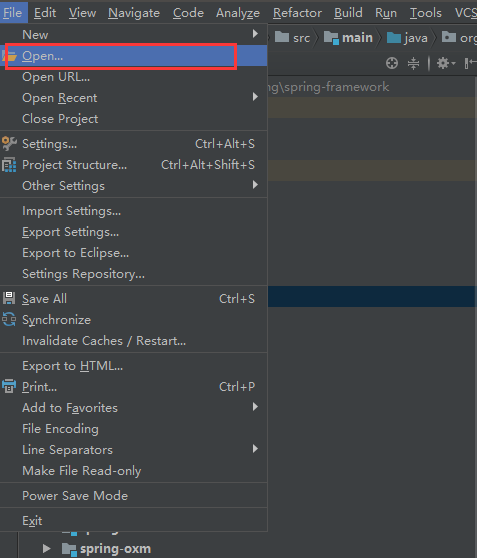Viewport: 477px width, 558px height.
Task: Open the Tools menu
Action: point(426,13)
